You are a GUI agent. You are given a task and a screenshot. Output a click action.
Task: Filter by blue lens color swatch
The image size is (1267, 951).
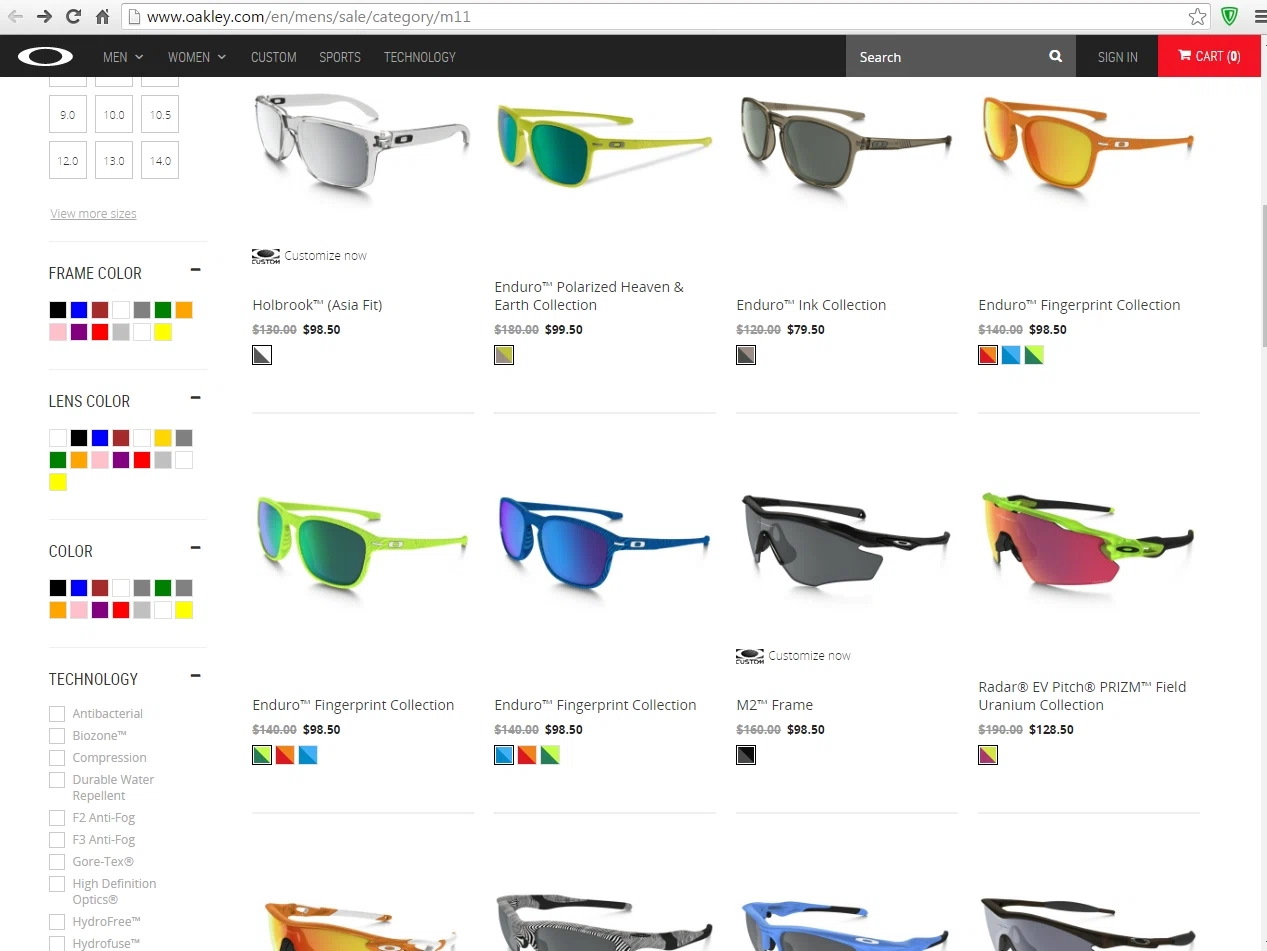tap(100, 438)
